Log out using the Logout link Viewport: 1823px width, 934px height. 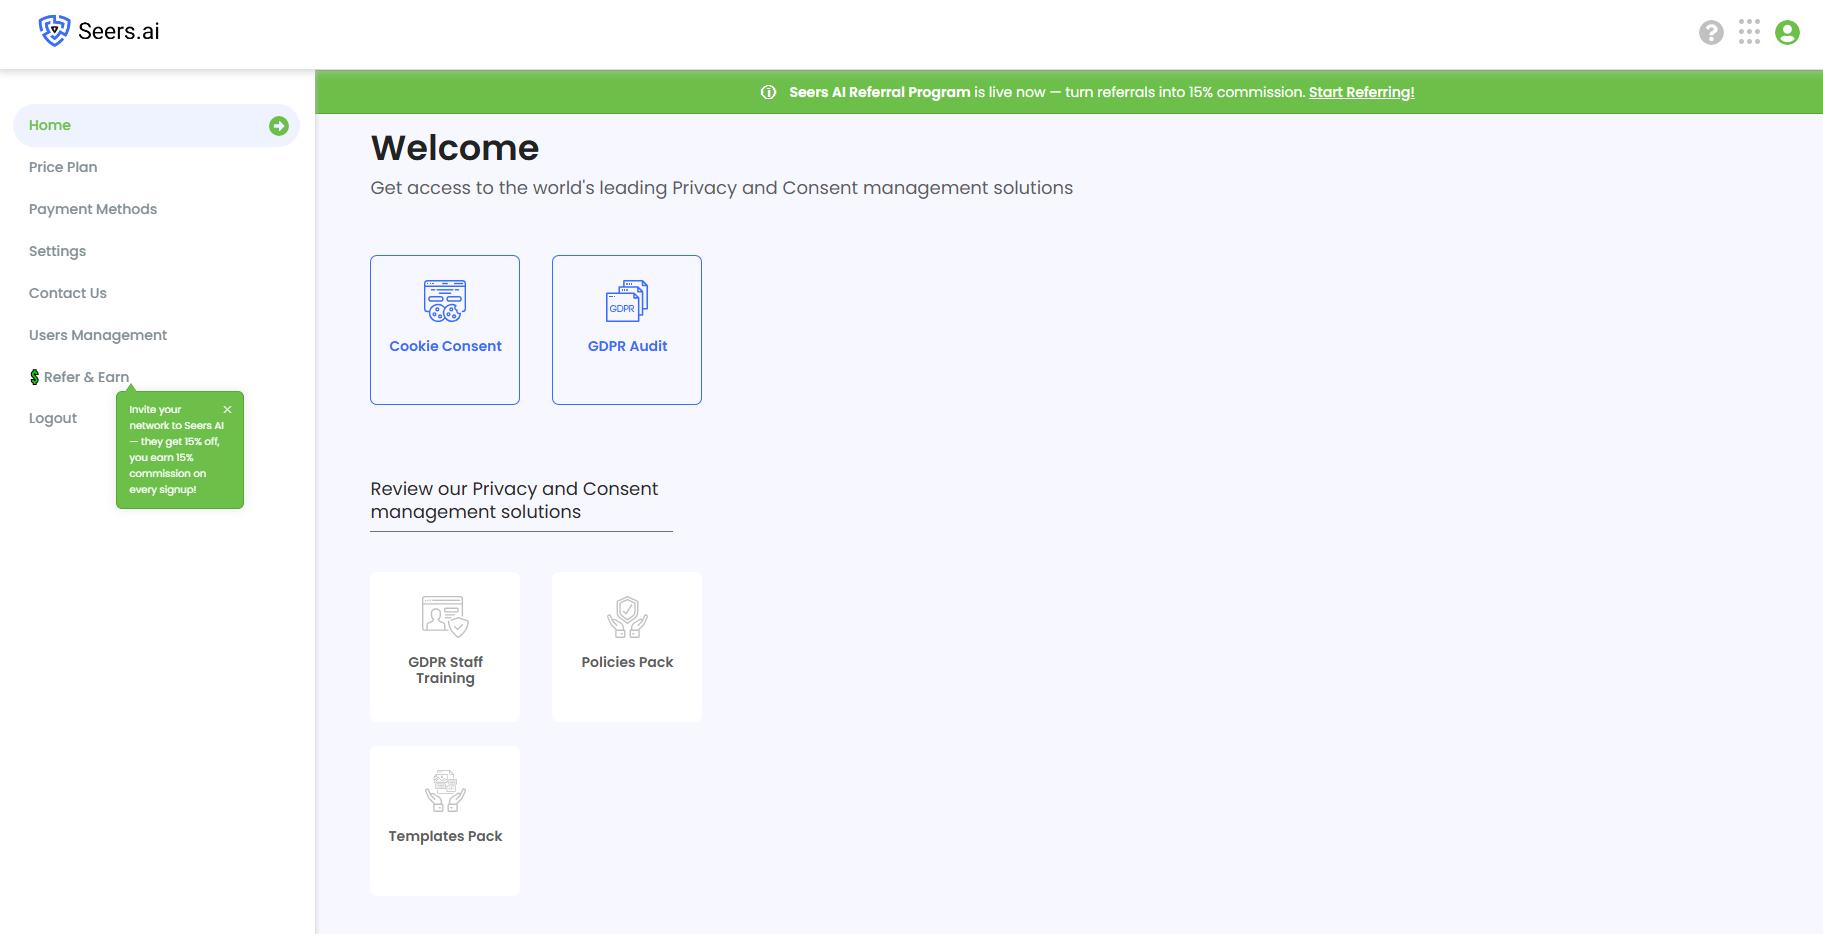[x=53, y=418]
